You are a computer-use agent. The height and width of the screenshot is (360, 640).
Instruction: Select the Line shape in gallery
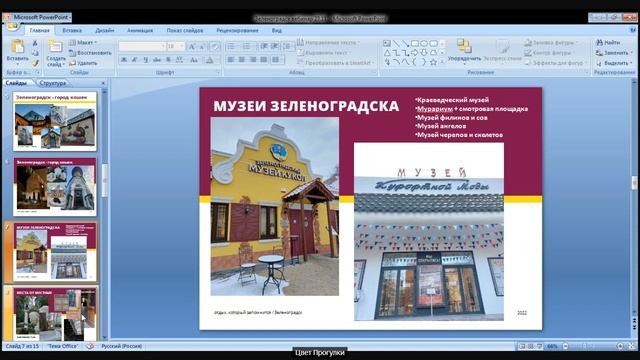click(x=396, y=43)
